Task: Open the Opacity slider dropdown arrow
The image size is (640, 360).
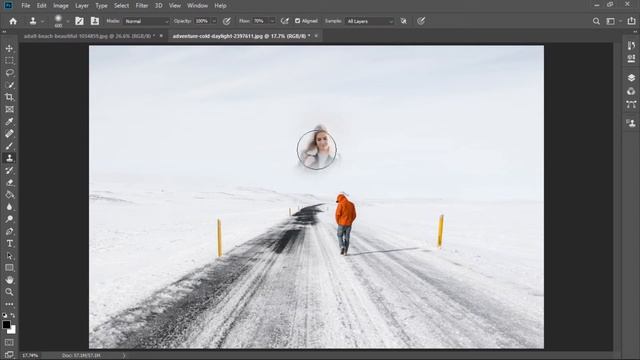Action: 214,21
